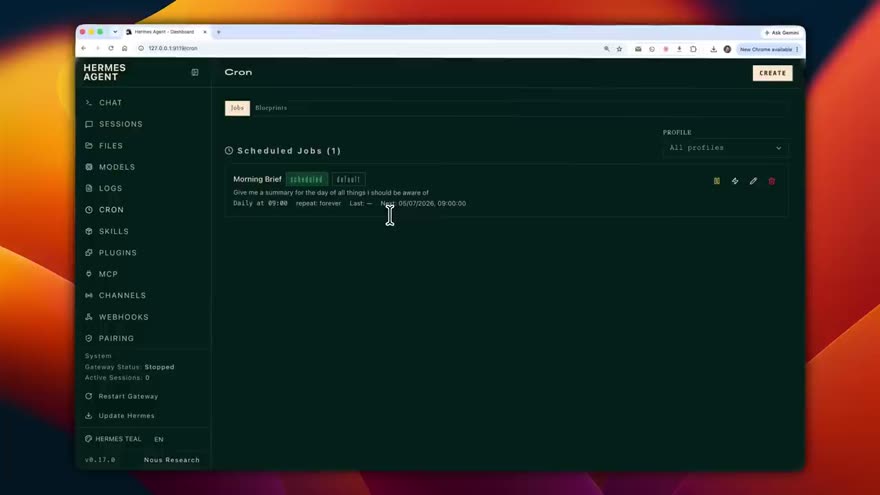Trigger Morning Brief job now via lightning icon
This screenshot has width=880, height=495.
735,181
